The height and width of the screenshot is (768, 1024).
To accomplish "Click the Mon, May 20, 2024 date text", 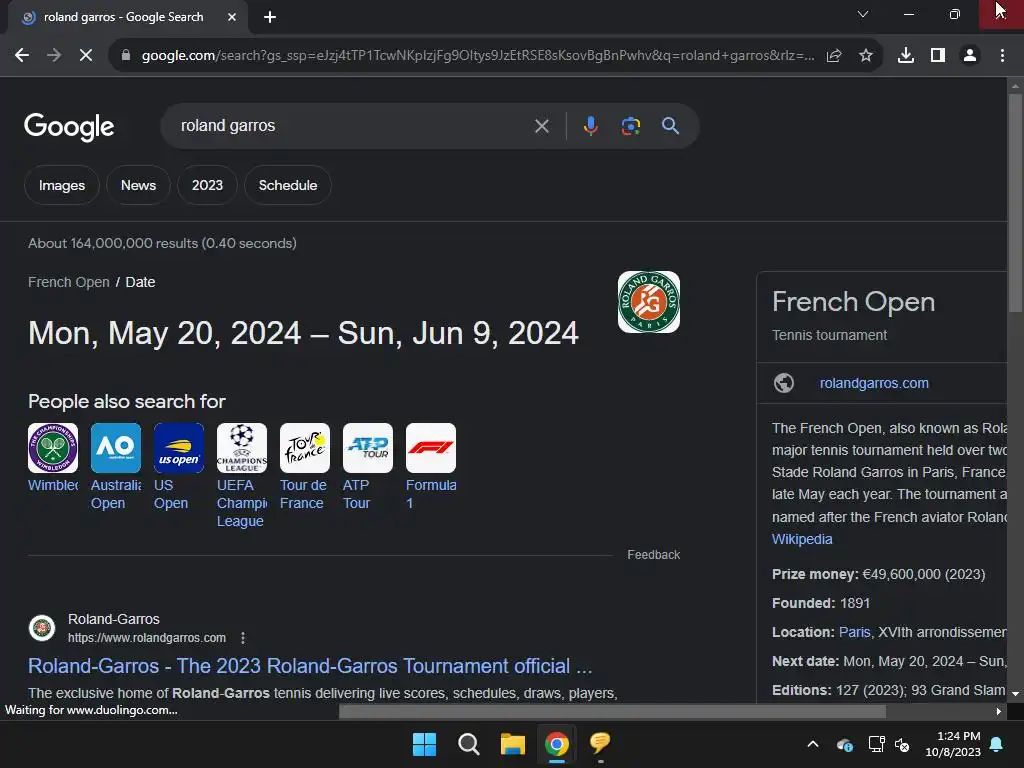I will point(165,333).
